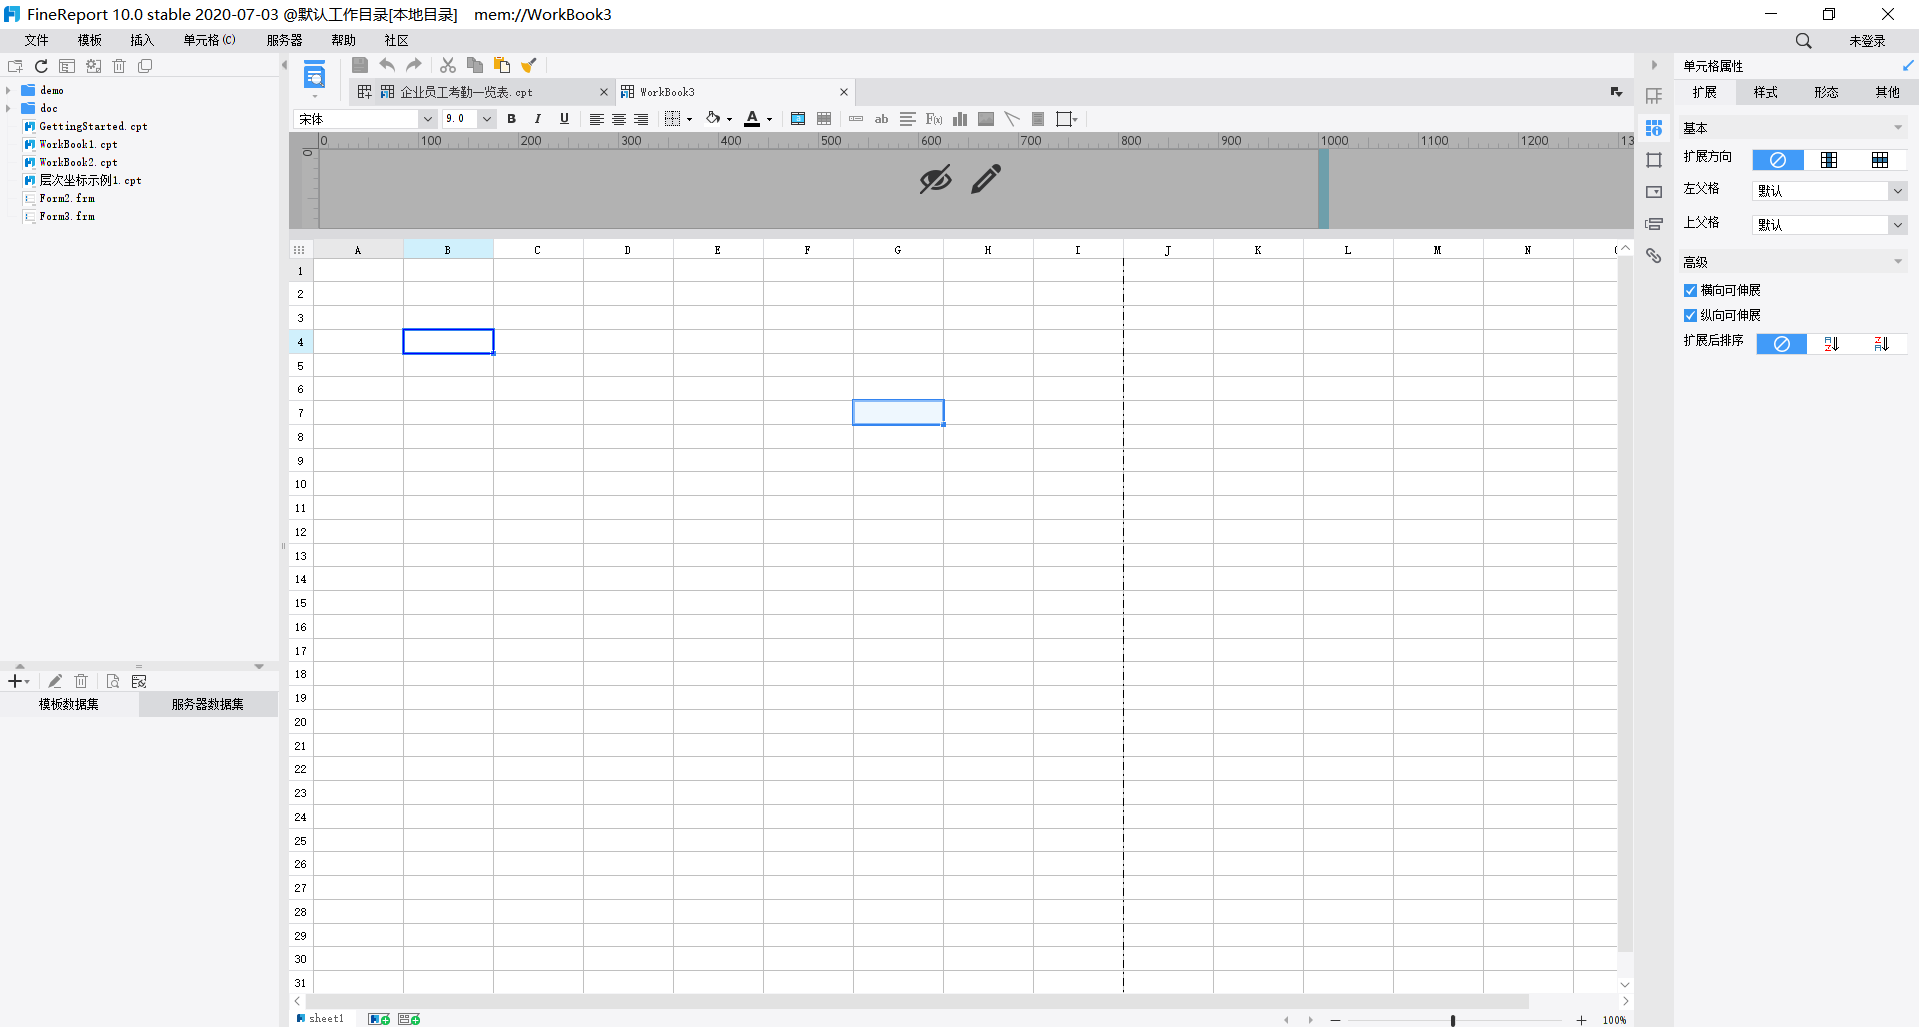The height and width of the screenshot is (1027, 1919).
Task: Open the report preview icon
Action: [x=315, y=75]
